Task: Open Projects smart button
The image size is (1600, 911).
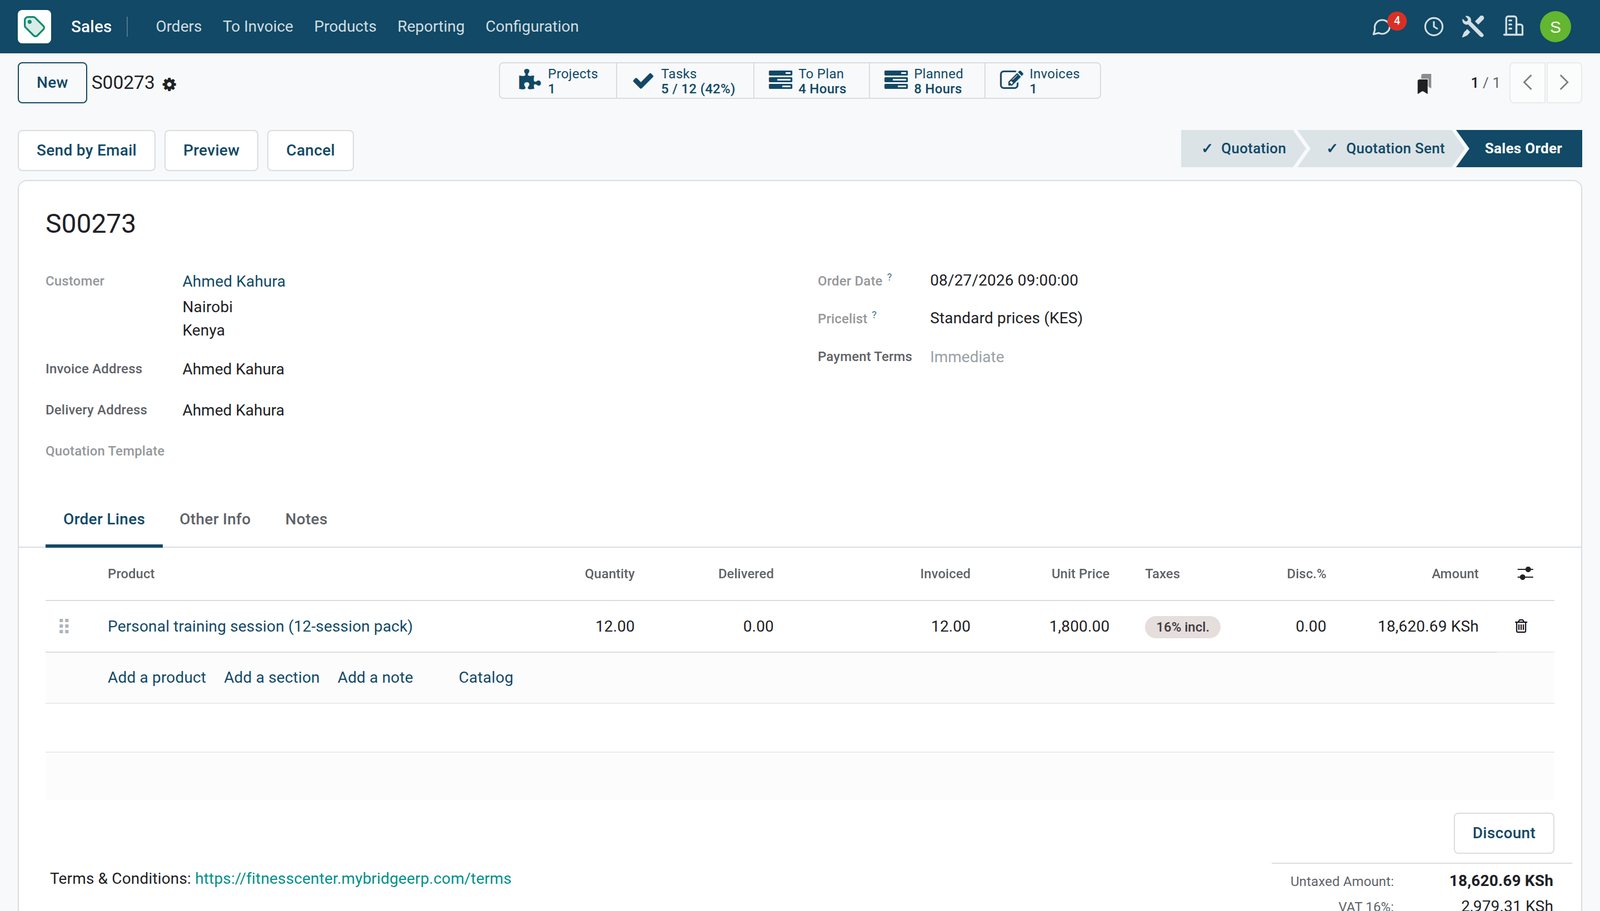Action: [x=558, y=81]
